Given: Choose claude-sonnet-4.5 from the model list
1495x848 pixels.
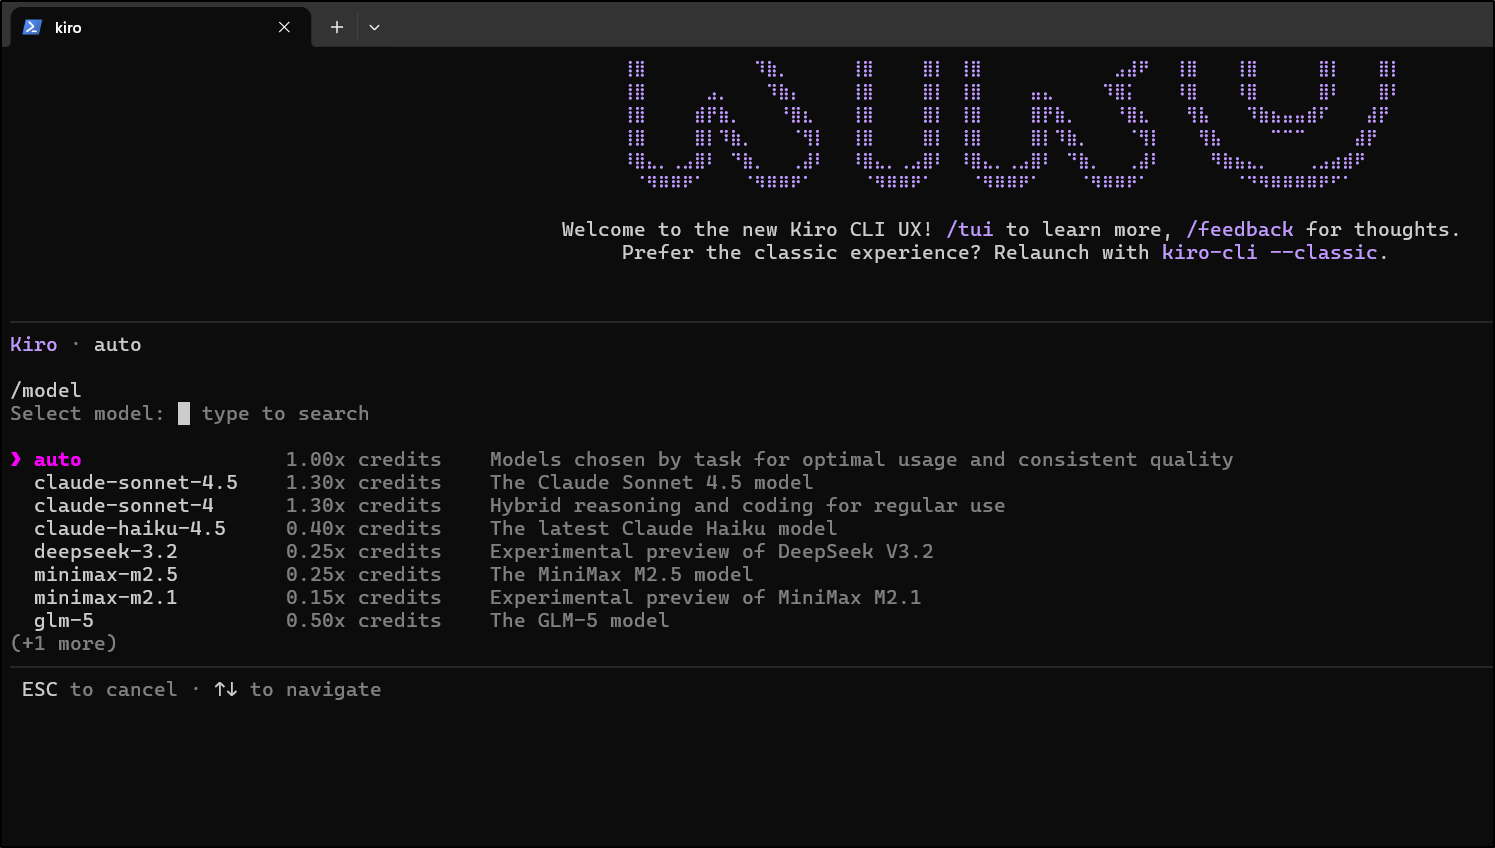Looking at the screenshot, I should point(136,483).
